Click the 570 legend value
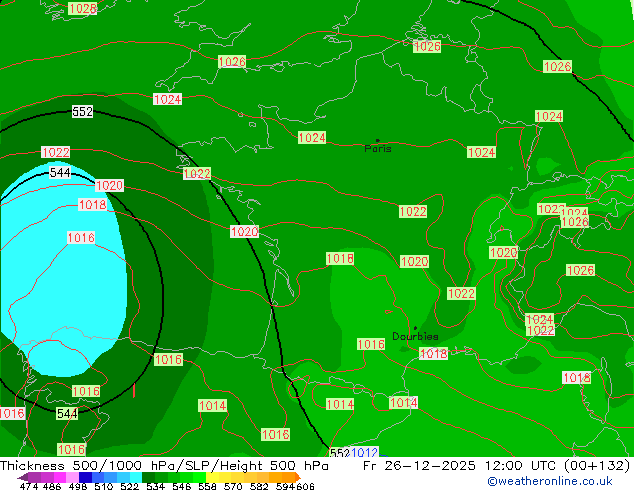Viewport: 634px width, 490px height. pyautogui.click(x=233, y=486)
